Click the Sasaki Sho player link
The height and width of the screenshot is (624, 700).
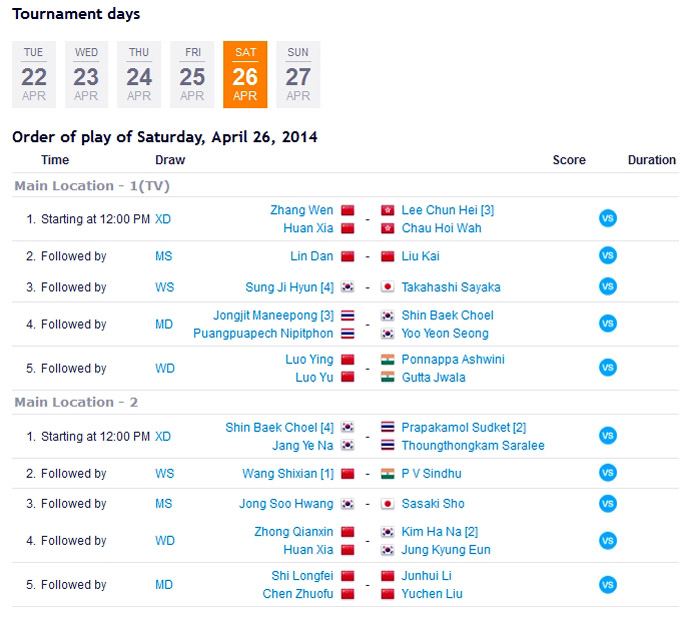tap(433, 504)
